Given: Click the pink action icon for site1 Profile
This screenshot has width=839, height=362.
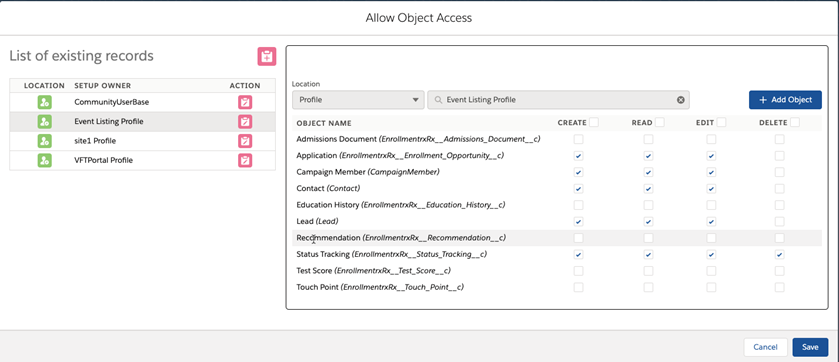Looking at the screenshot, I should [245, 141].
